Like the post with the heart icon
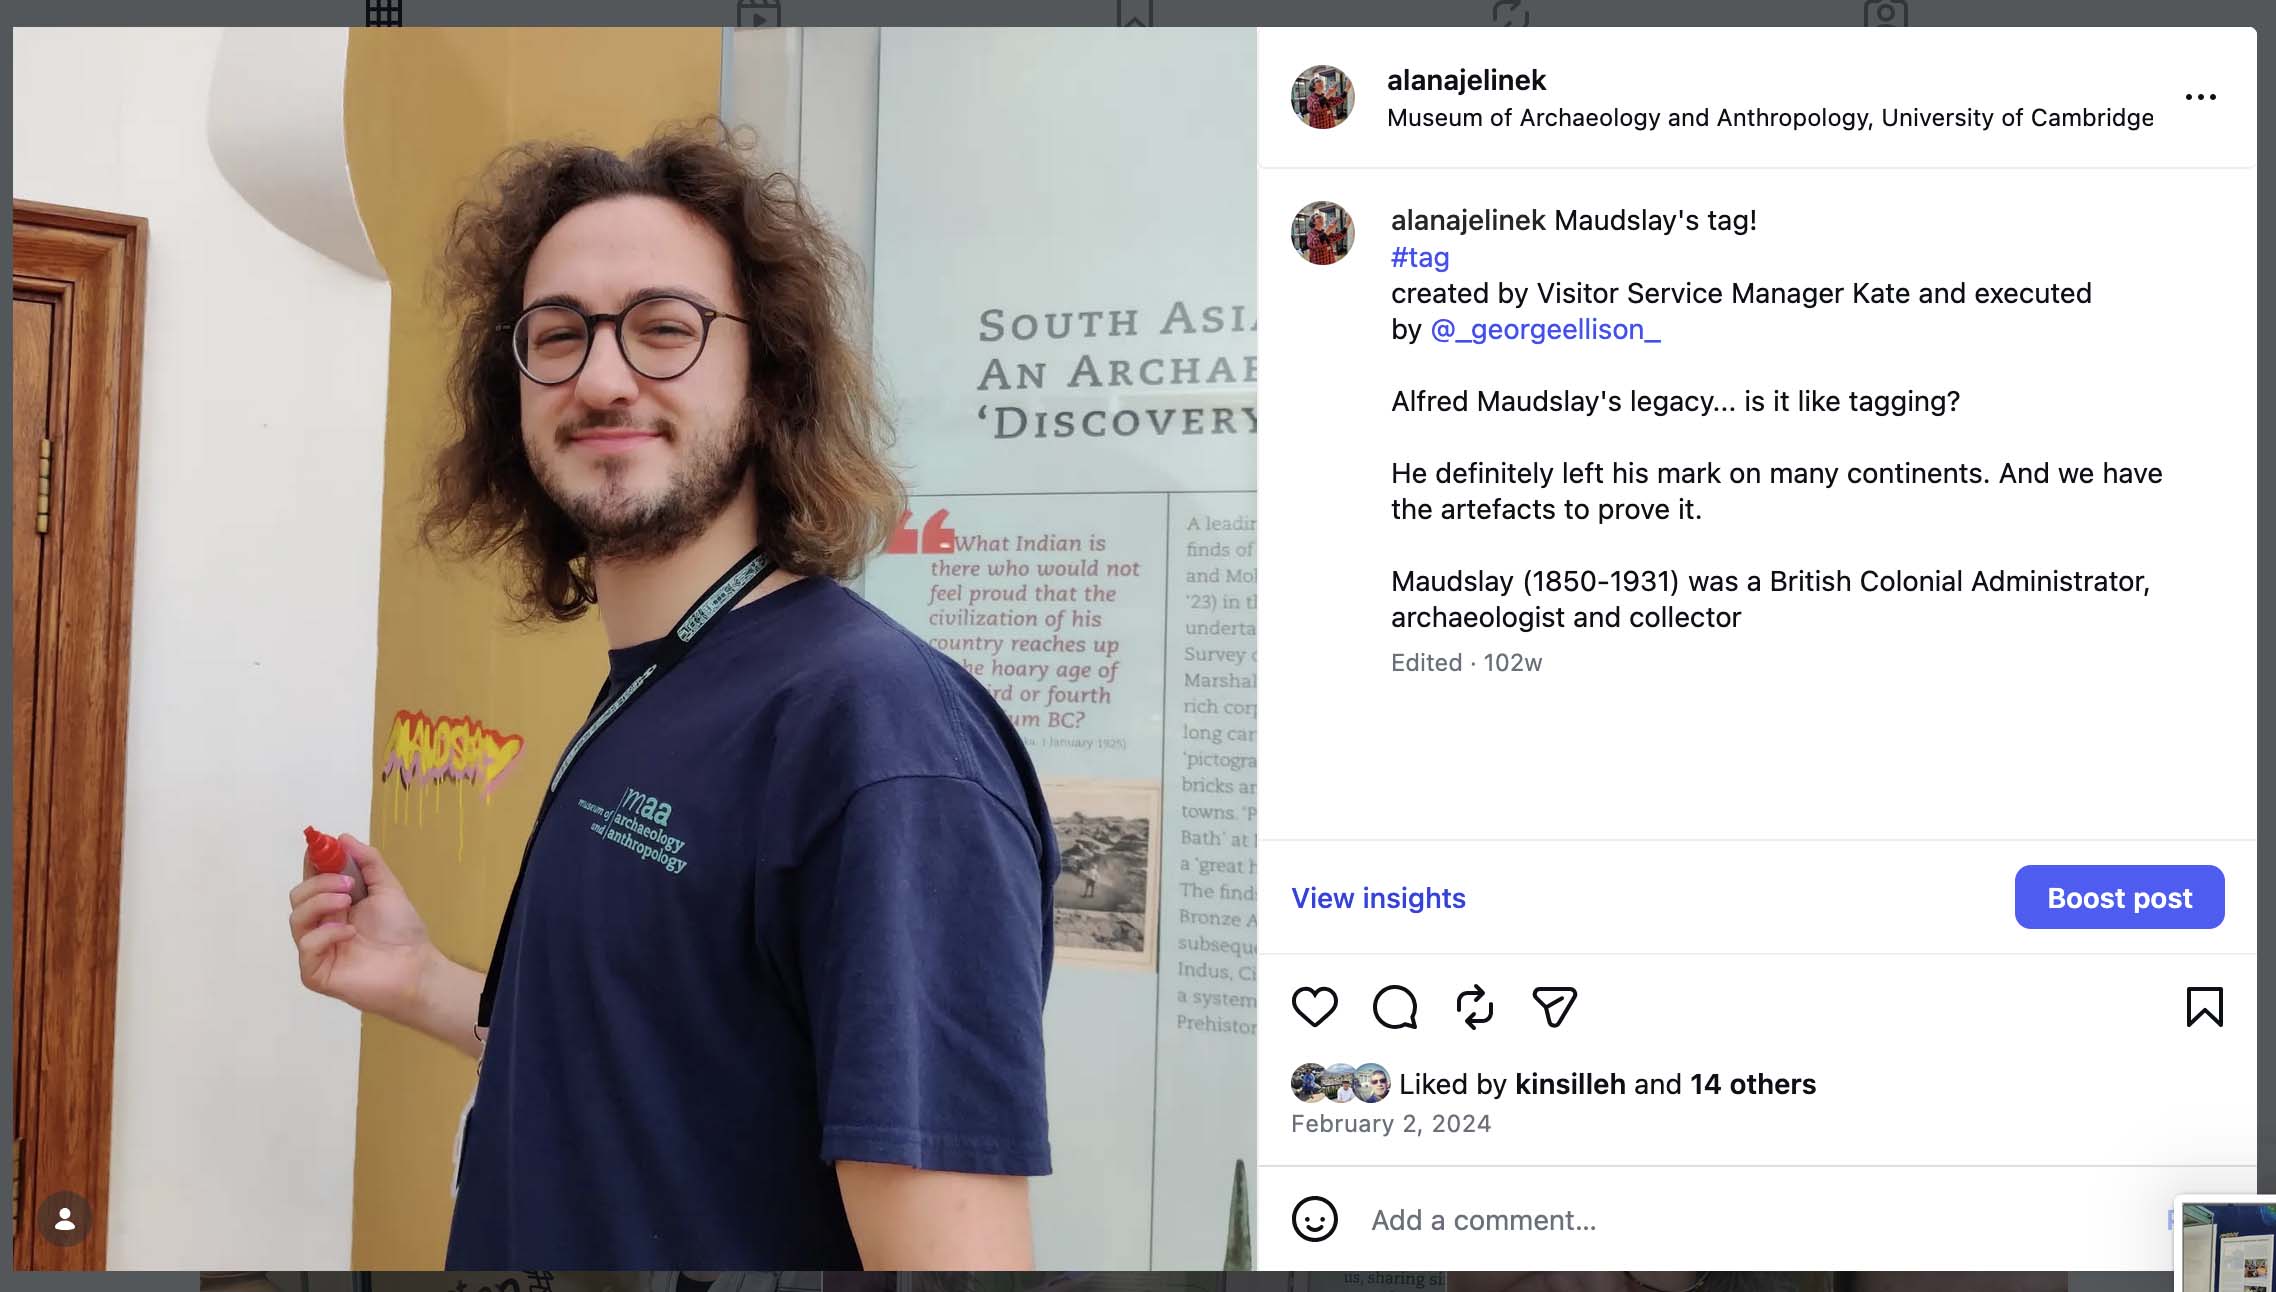This screenshot has width=2276, height=1292. click(x=1314, y=1006)
